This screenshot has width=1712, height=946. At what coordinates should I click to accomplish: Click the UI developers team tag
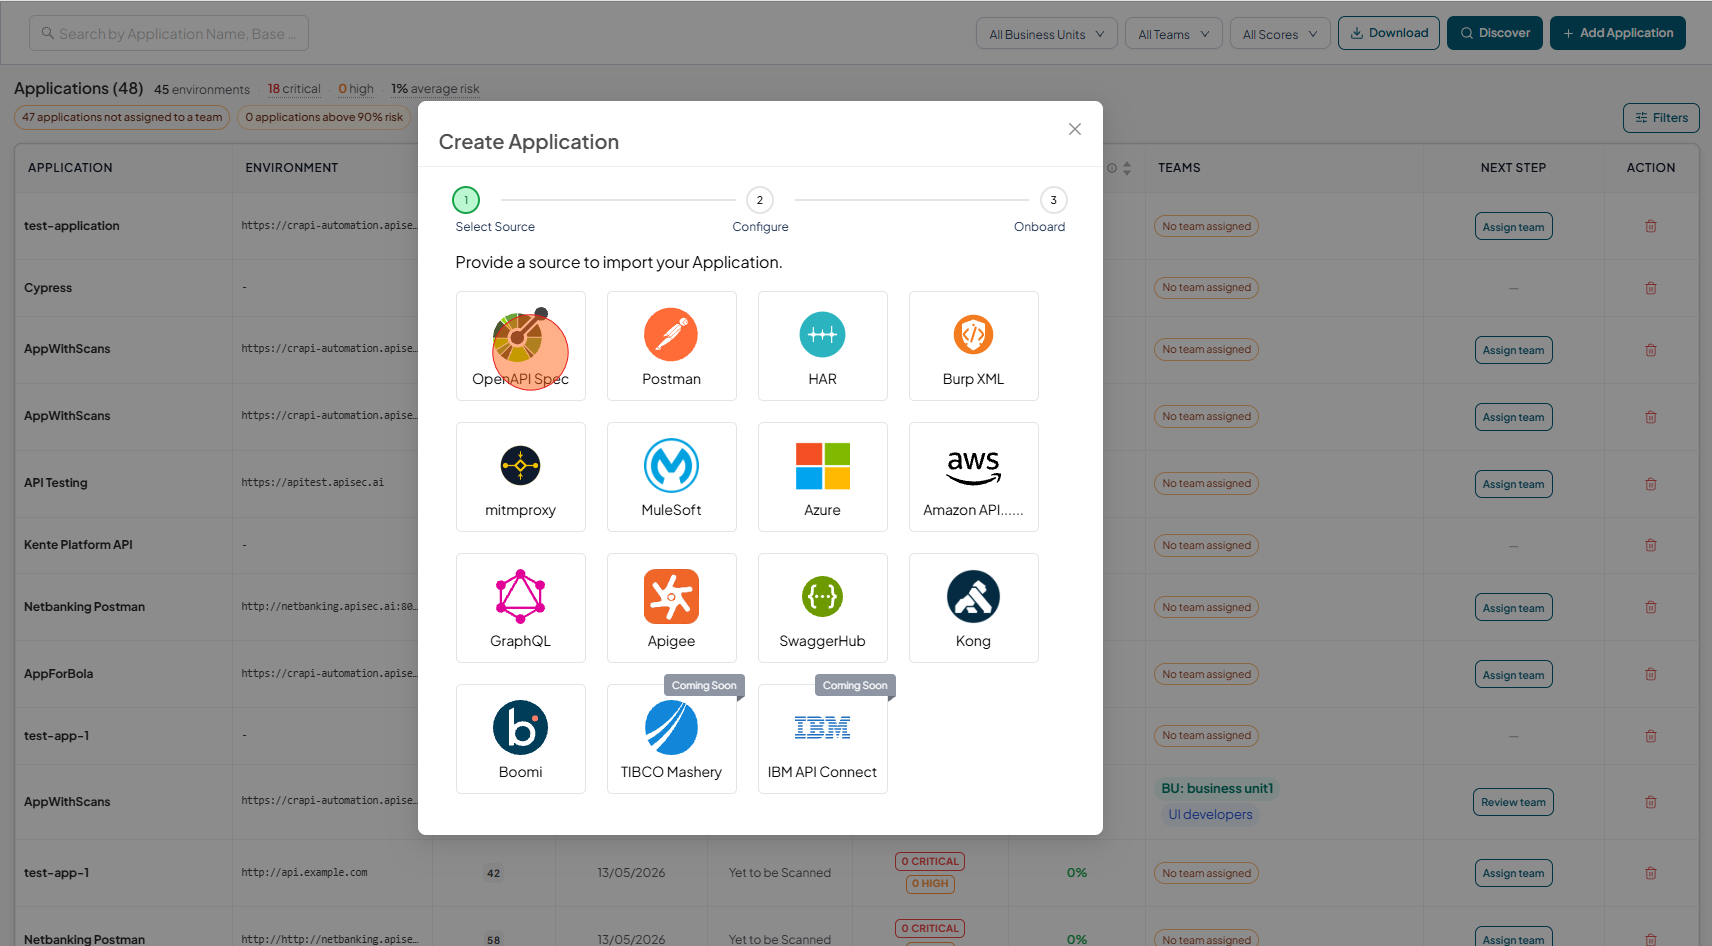(x=1210, y=815)
